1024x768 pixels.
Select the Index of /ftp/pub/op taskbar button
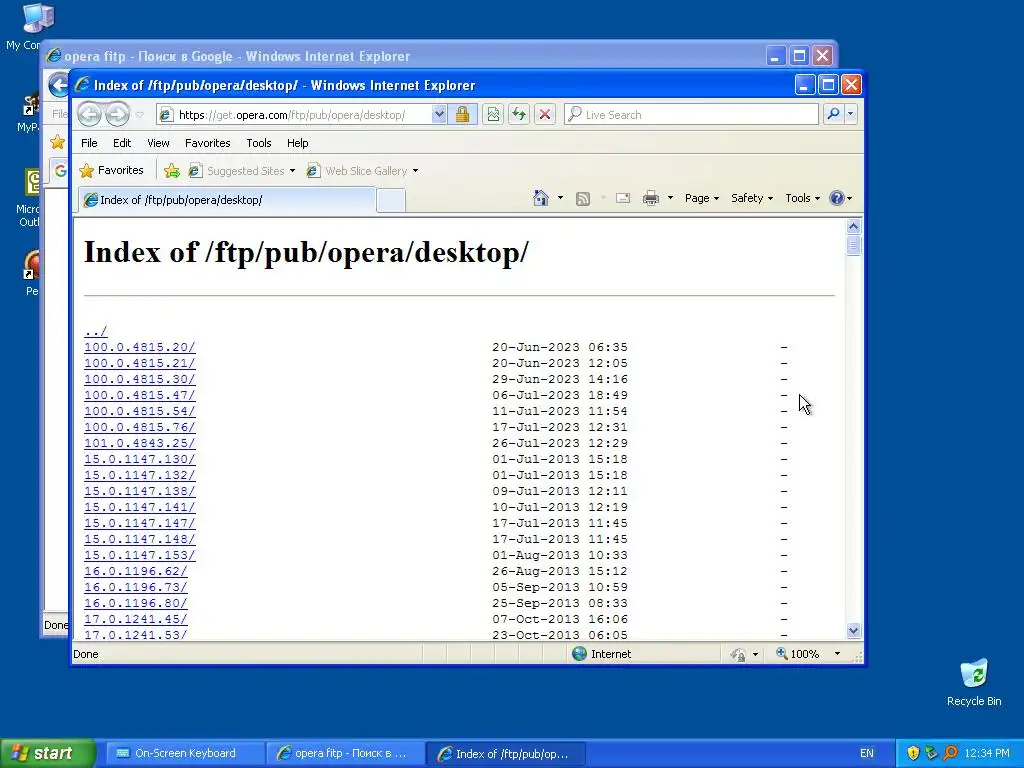(505, 753)
